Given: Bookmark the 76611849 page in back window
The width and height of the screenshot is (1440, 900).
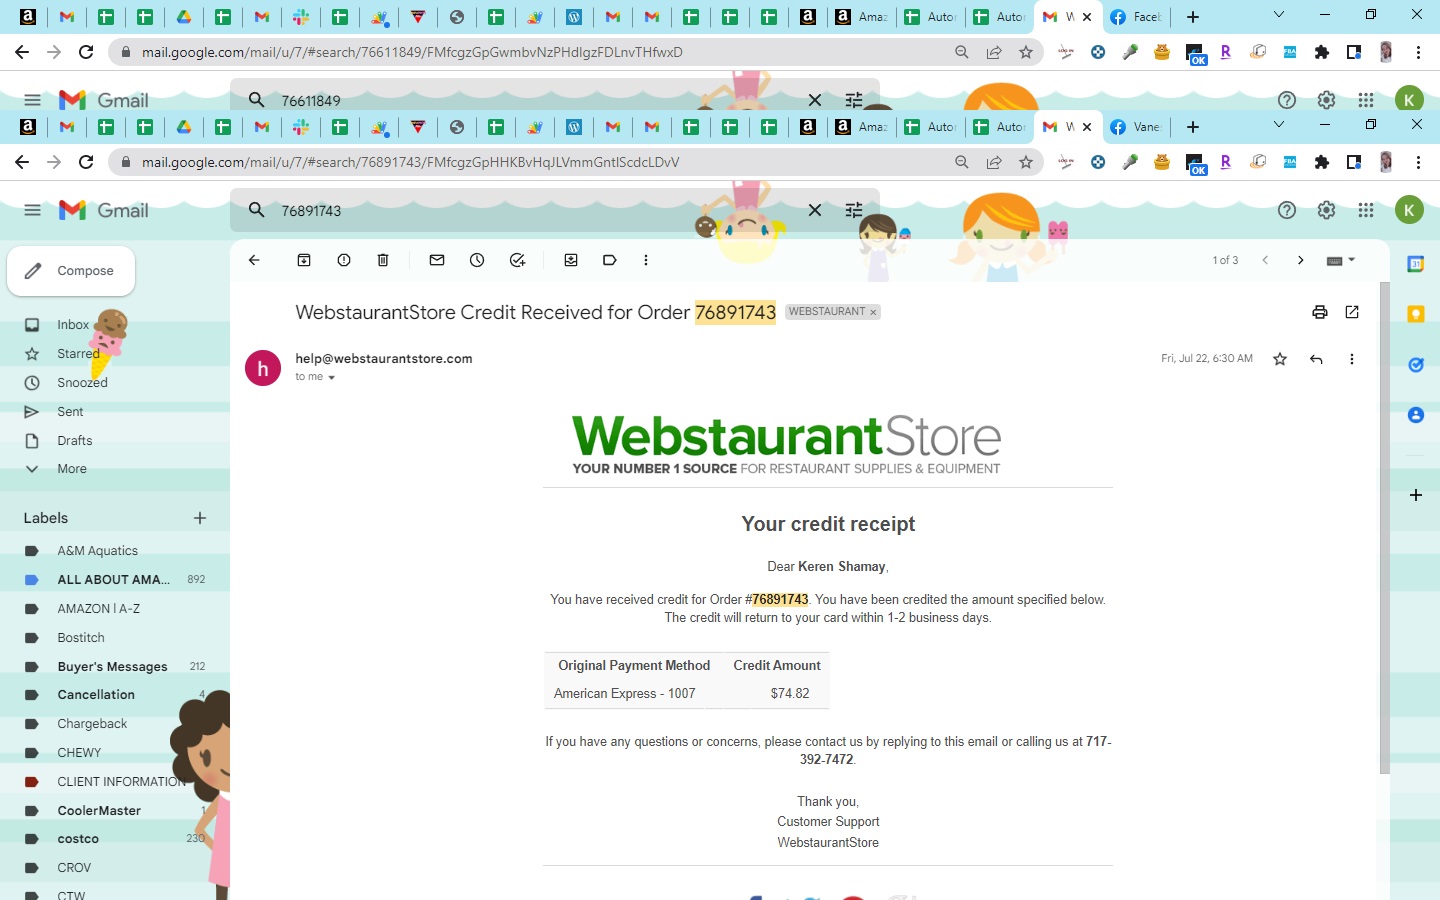Looking at the screenshot, I should click(x=1026, y=52).
